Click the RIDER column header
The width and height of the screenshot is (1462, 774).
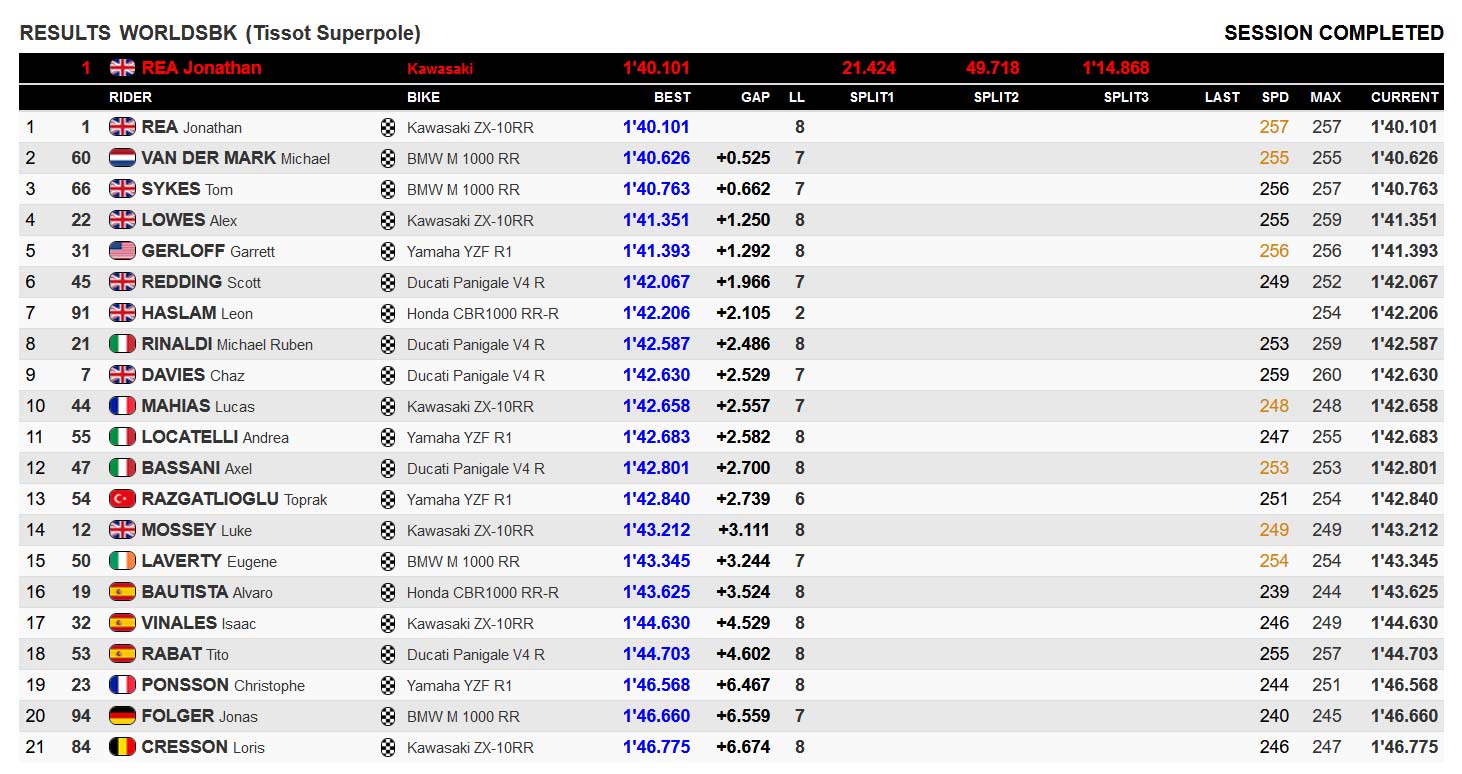tap(130, 97)
